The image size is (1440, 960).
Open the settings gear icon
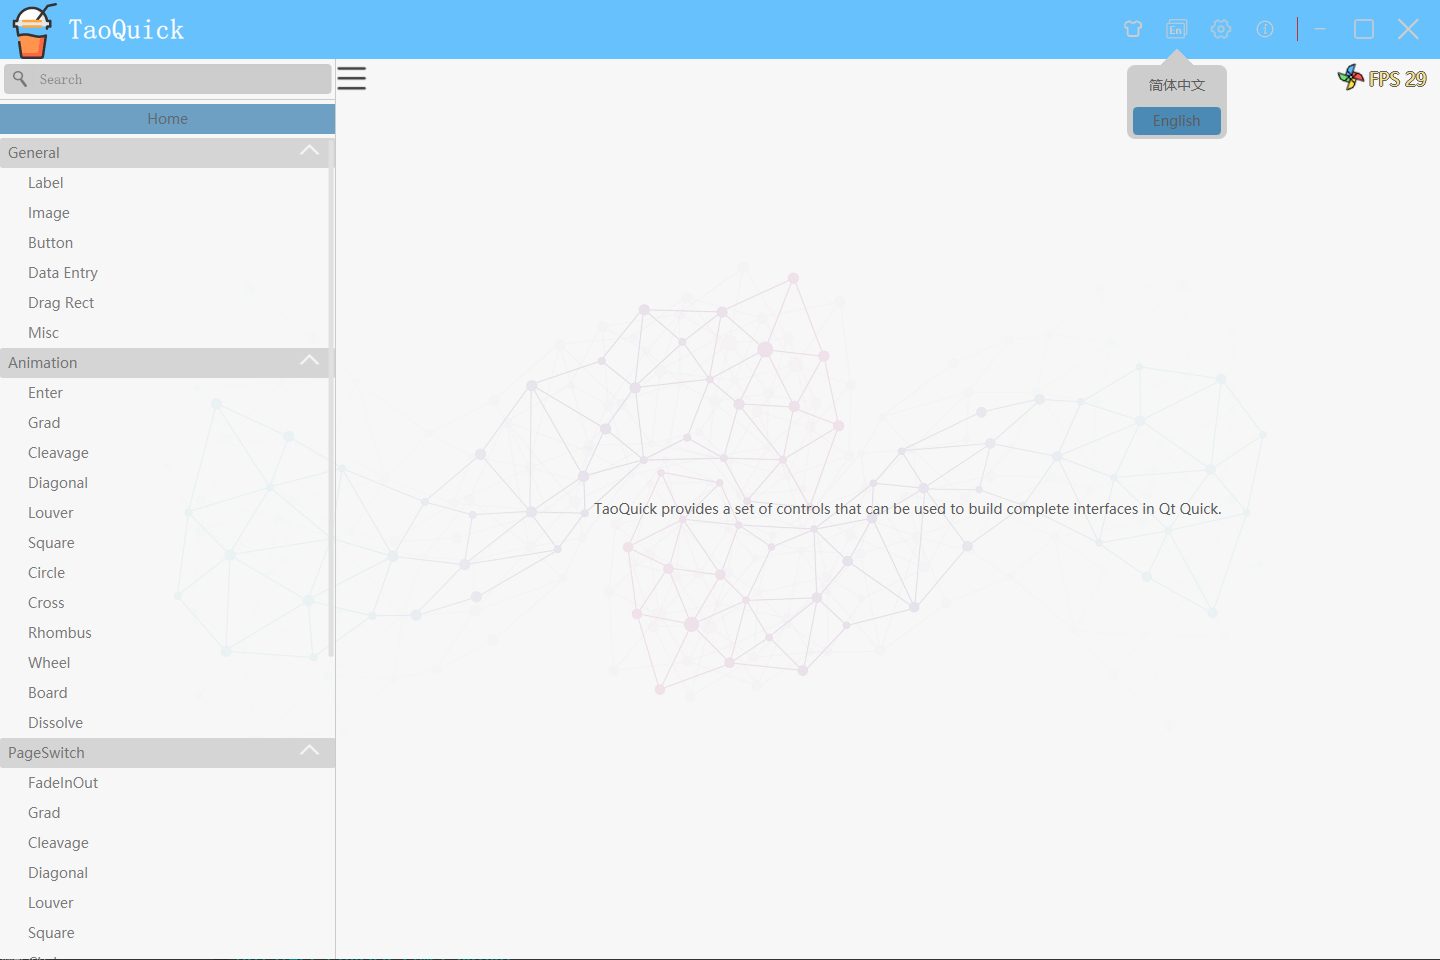1221,29
